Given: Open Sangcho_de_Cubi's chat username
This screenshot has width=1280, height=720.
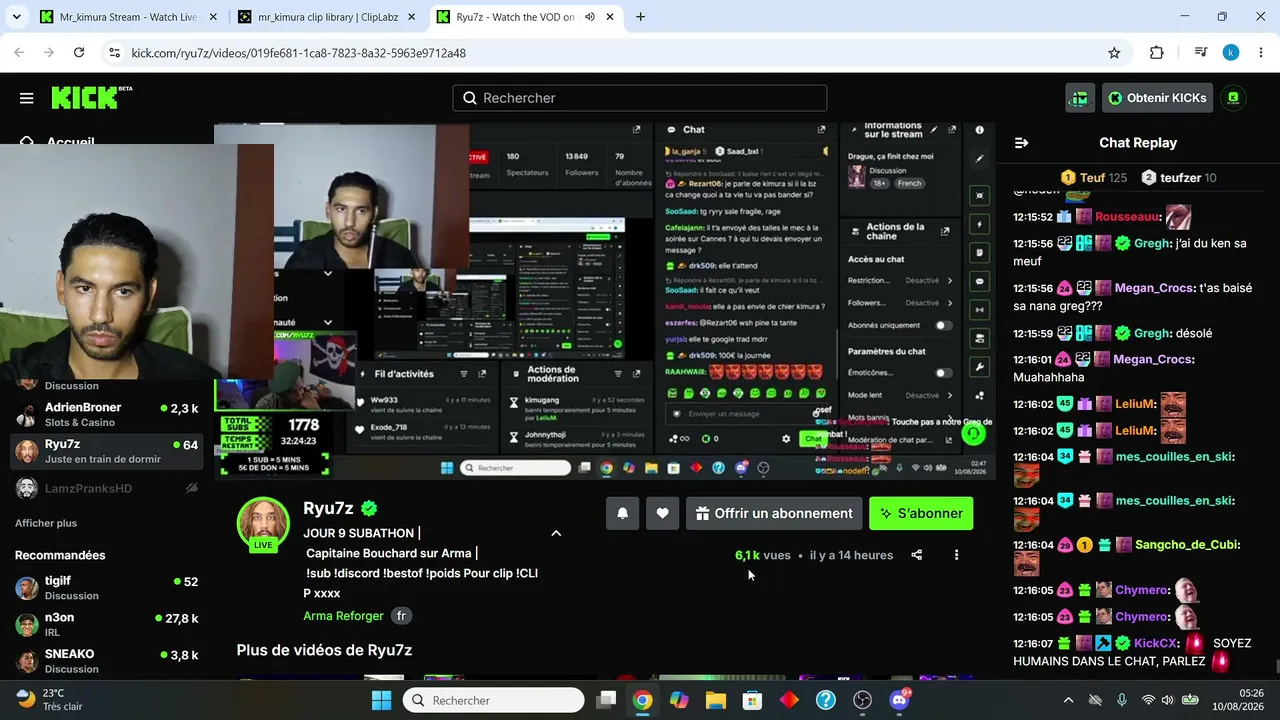Looking at the screenshot, I should [1187, 545].
